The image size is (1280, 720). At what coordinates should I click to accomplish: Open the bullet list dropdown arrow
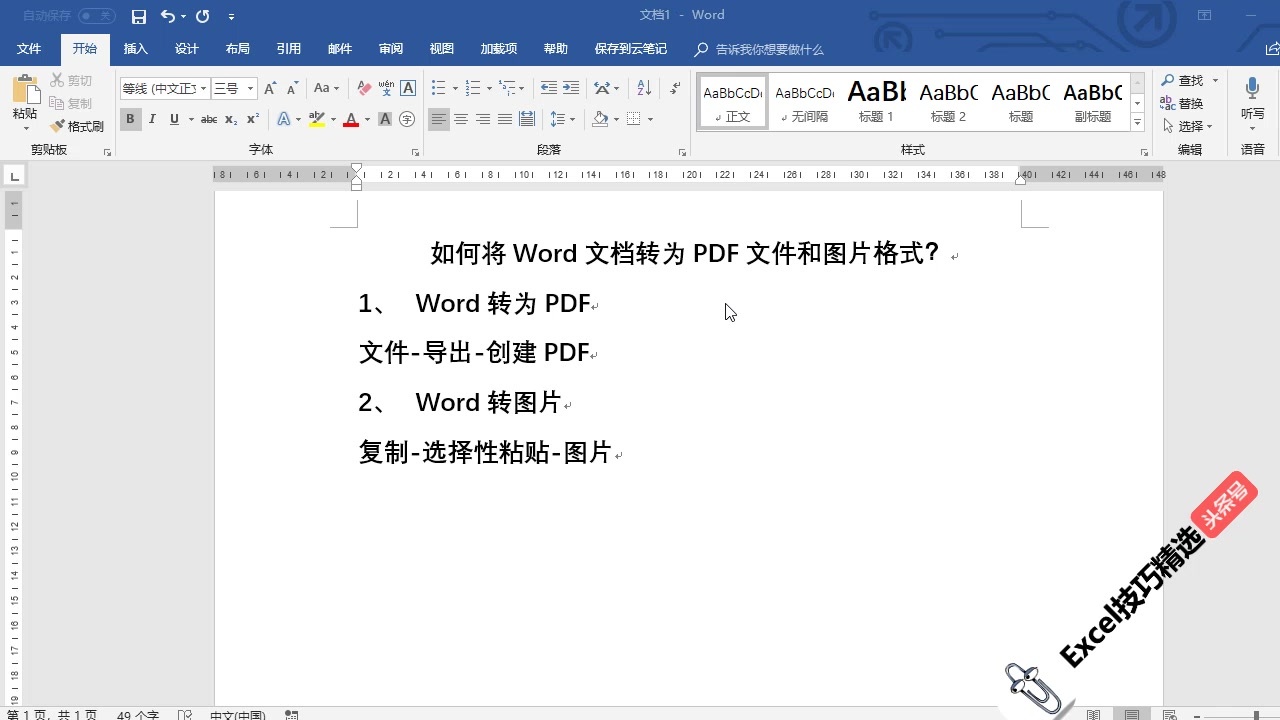[455, 89]
